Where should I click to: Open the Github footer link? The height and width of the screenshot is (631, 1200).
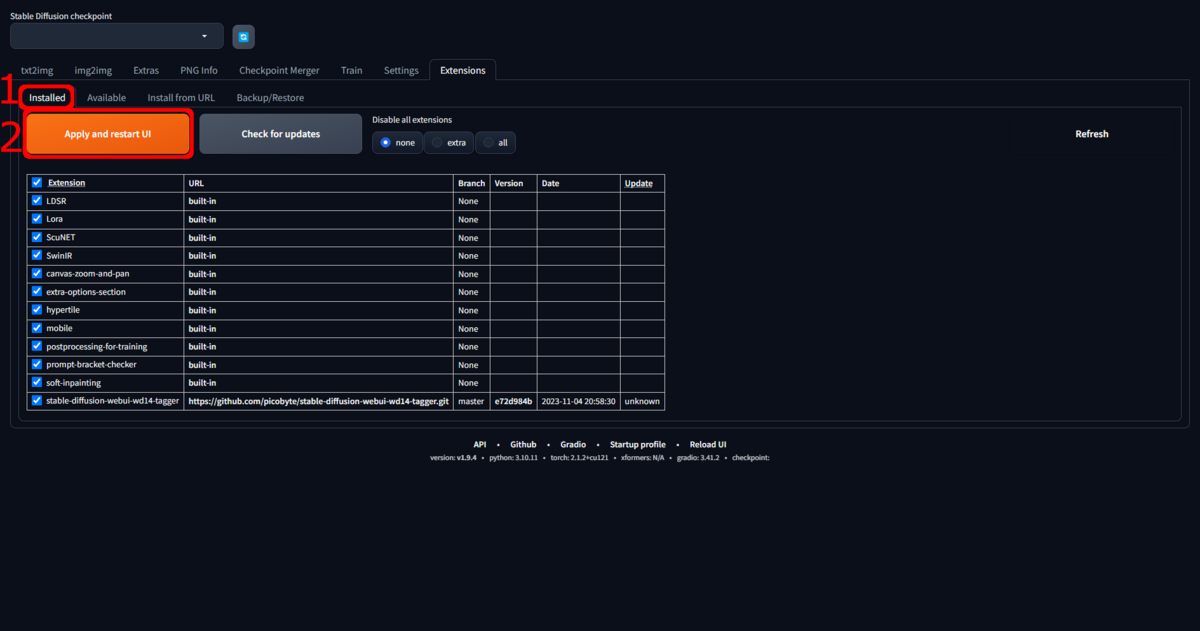pyautogui.click(x=523, y=444)
